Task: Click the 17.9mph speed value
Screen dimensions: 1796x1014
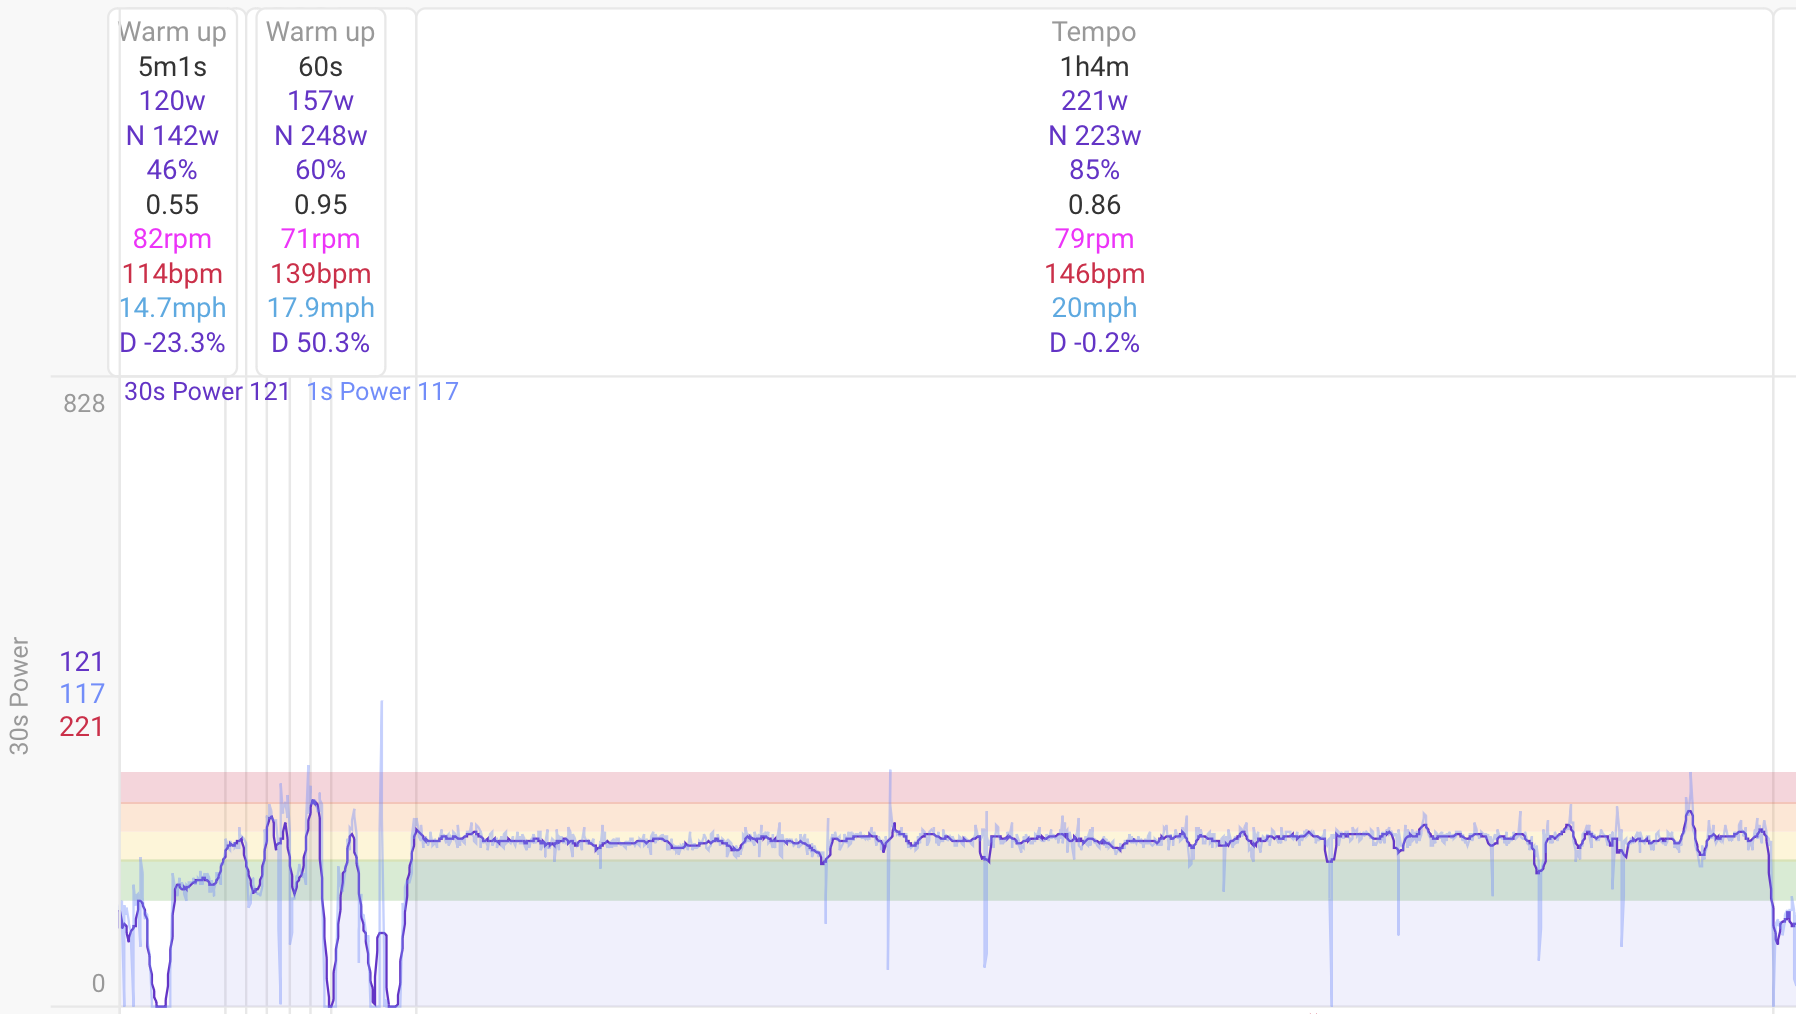Action: coord(320,308)
